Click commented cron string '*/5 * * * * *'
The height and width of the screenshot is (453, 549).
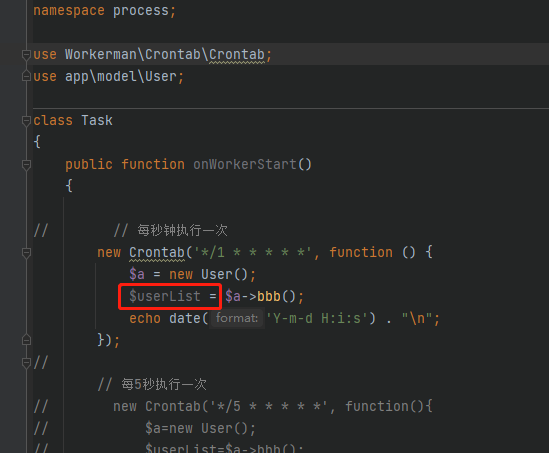(269, 406)
